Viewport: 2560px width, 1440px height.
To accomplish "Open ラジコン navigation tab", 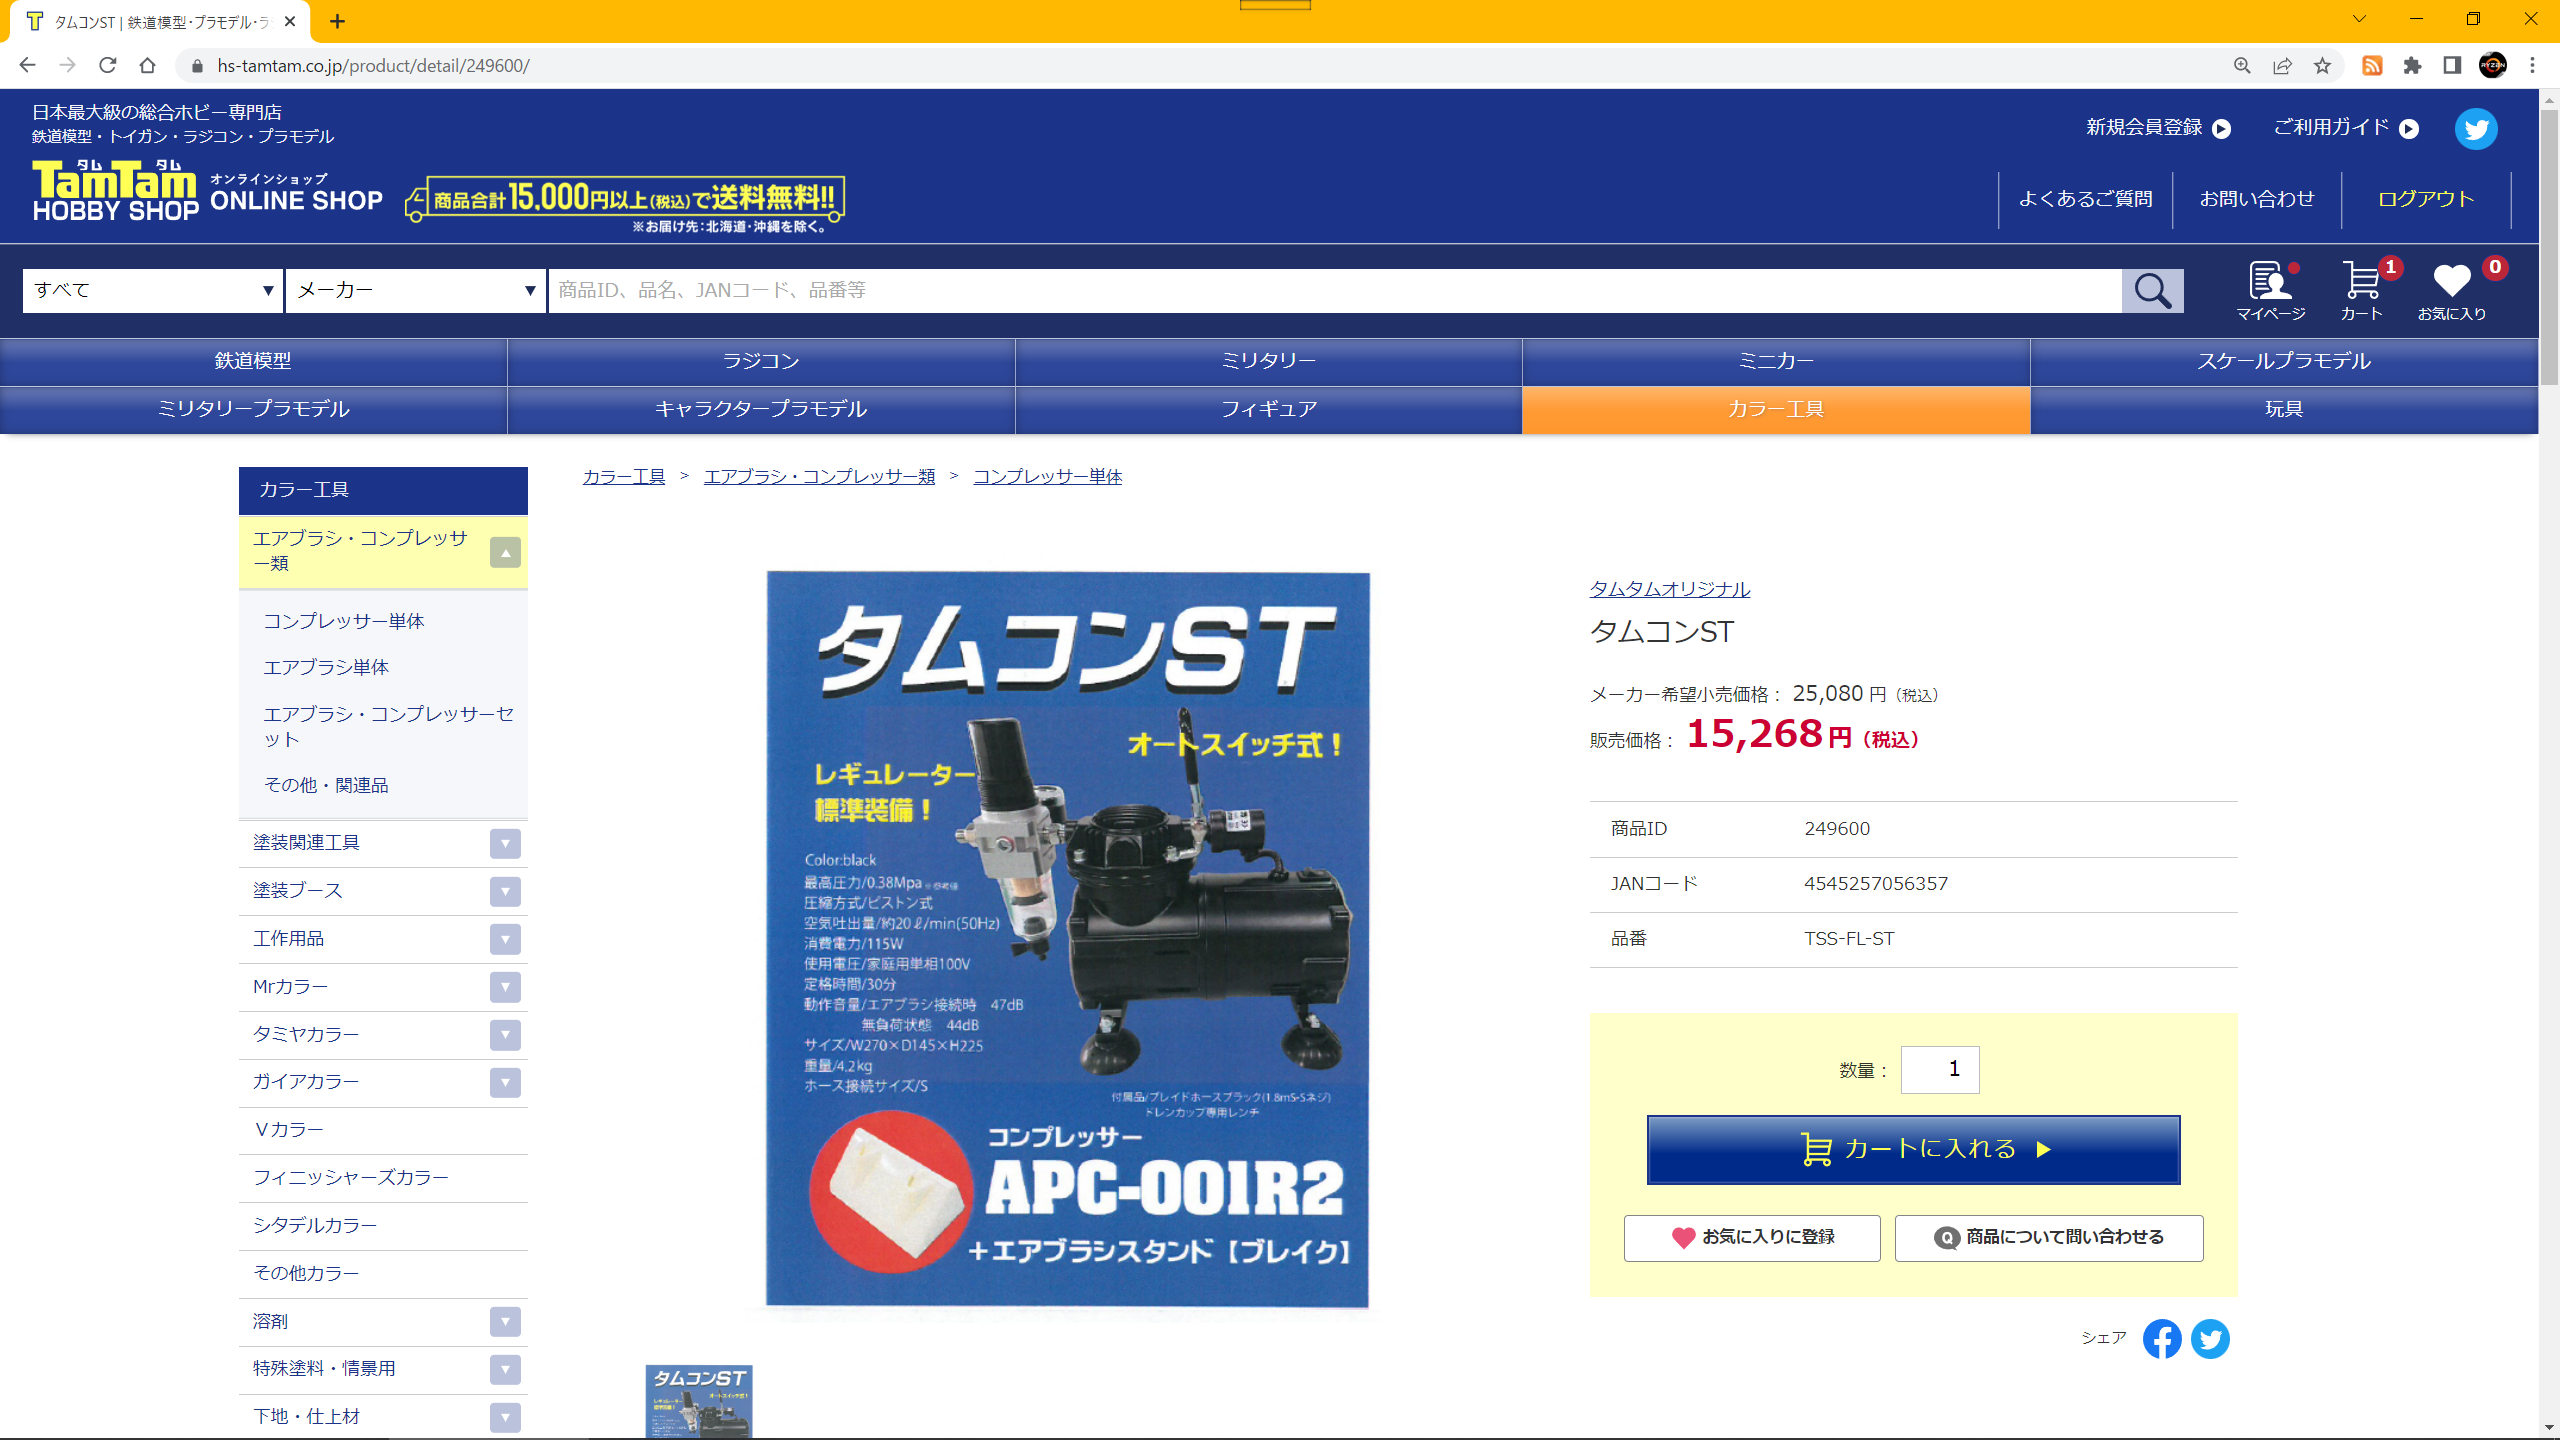I will click(x=761, y=361).
